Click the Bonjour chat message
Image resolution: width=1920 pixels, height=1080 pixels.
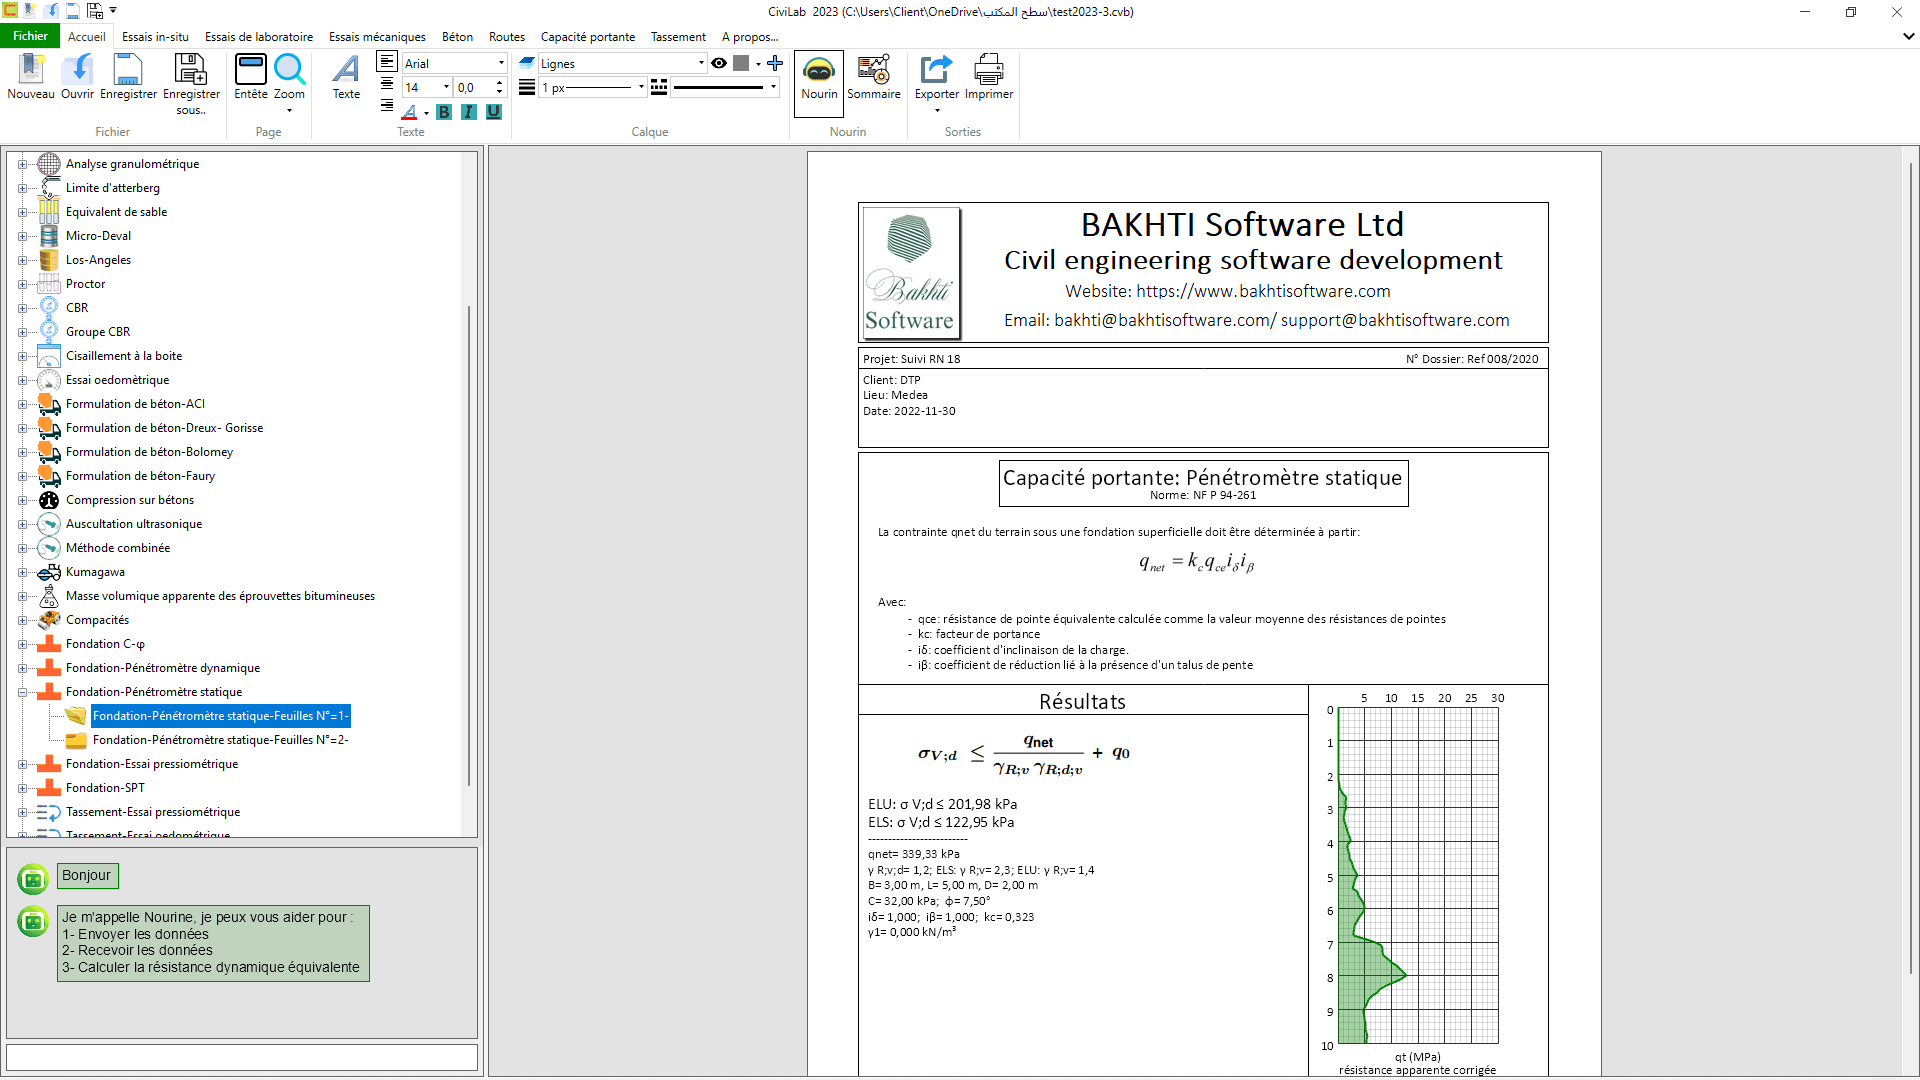[x=87, y=875]
